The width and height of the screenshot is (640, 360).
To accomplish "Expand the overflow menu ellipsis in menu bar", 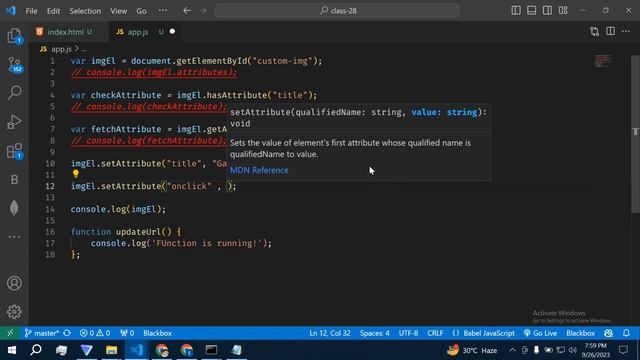I will (162, 11).
